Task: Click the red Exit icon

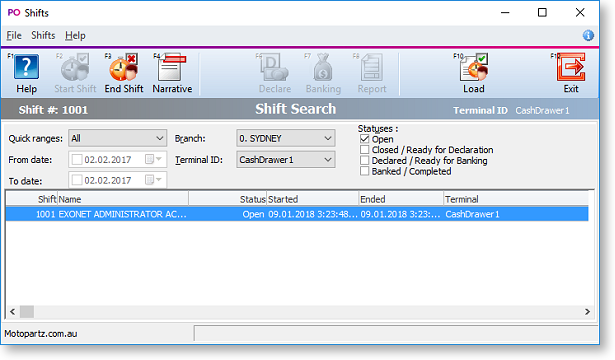Action: pyautogui.click(x=571, y=67)
